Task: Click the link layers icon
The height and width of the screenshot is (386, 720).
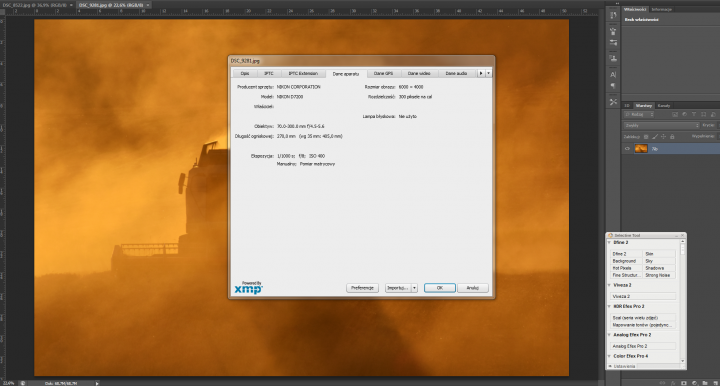Action: [x=663, y=383]
